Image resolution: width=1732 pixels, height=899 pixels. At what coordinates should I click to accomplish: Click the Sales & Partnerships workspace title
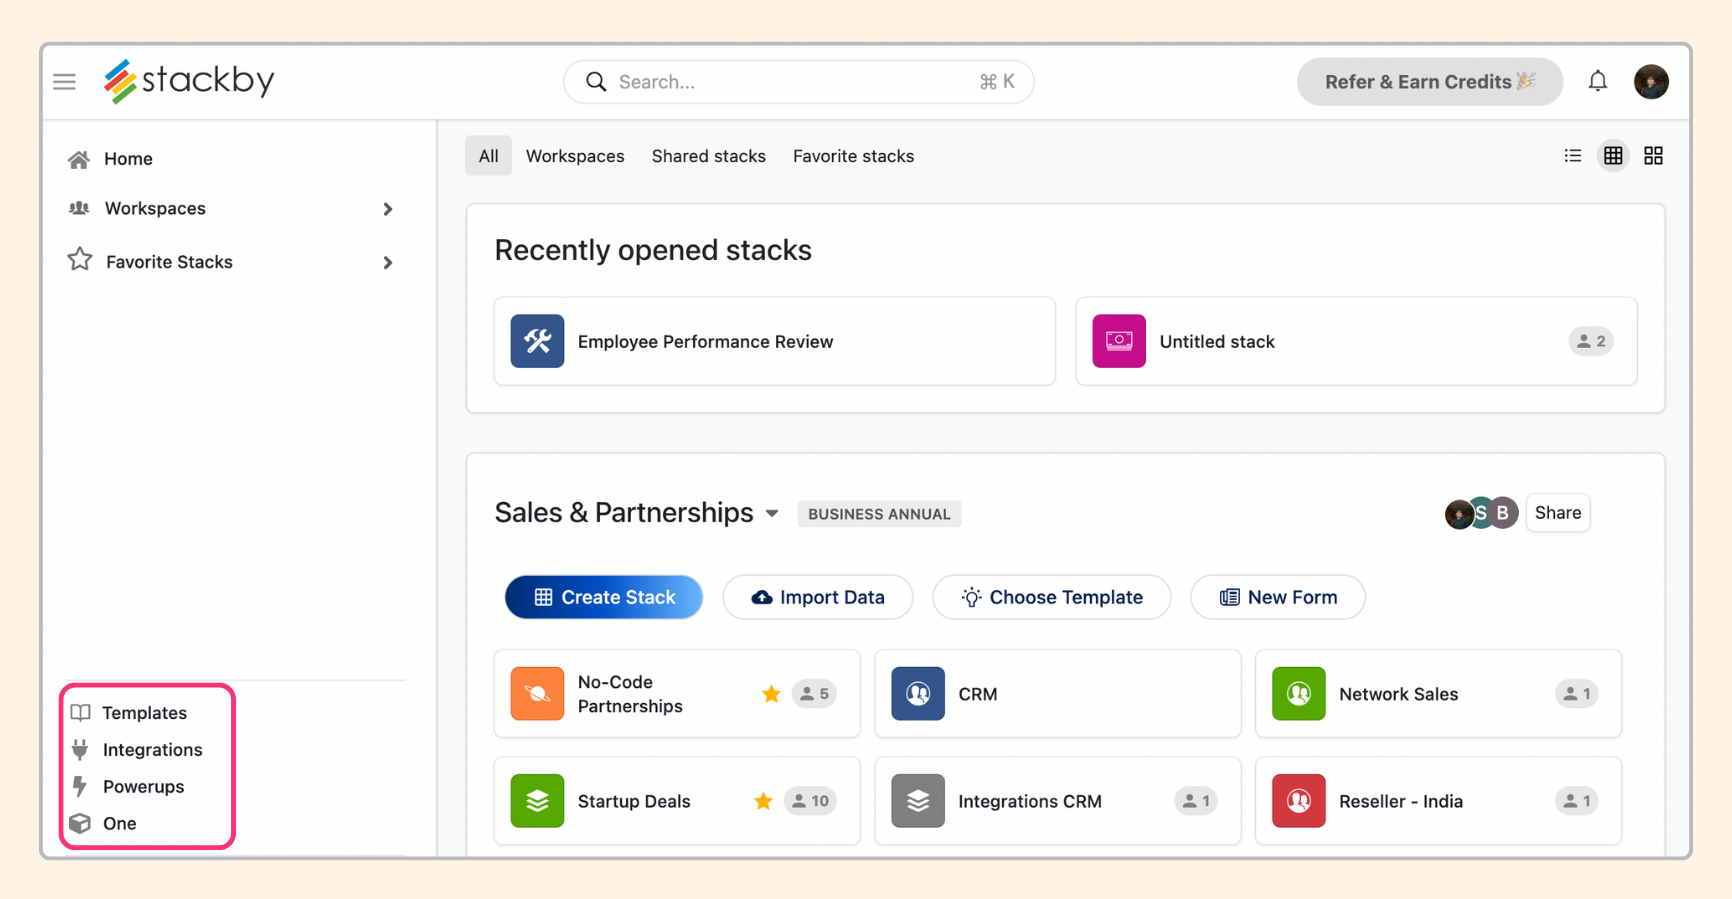[x=624, y=513]
